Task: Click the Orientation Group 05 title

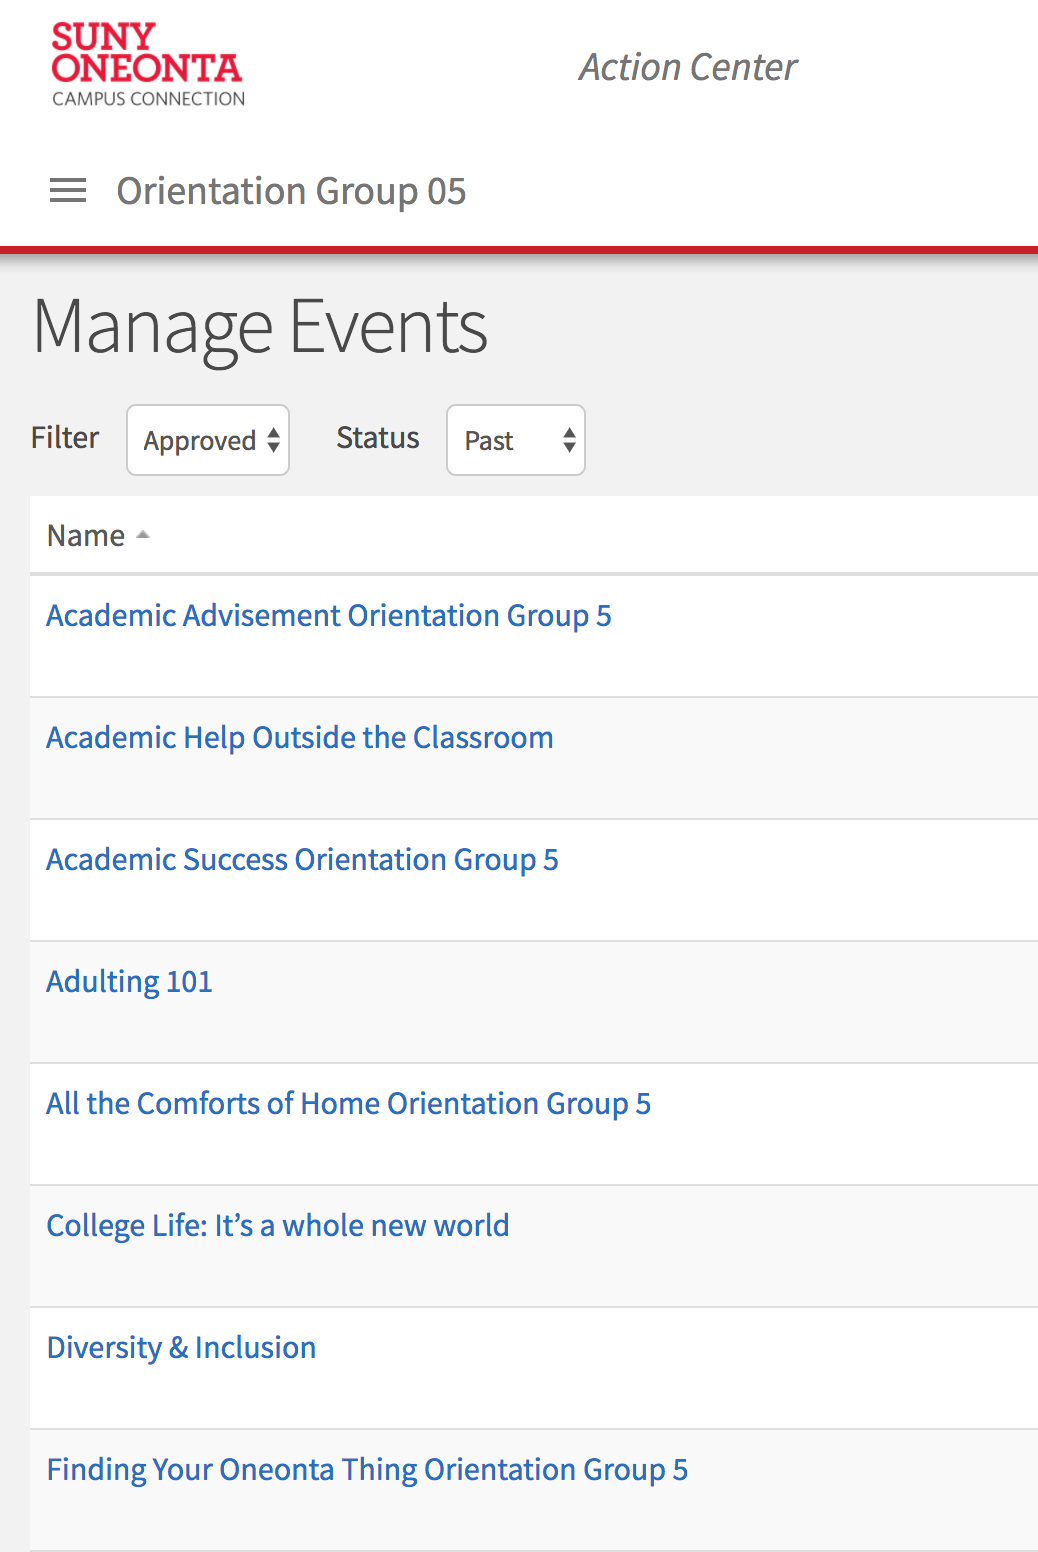Action: 292,191
